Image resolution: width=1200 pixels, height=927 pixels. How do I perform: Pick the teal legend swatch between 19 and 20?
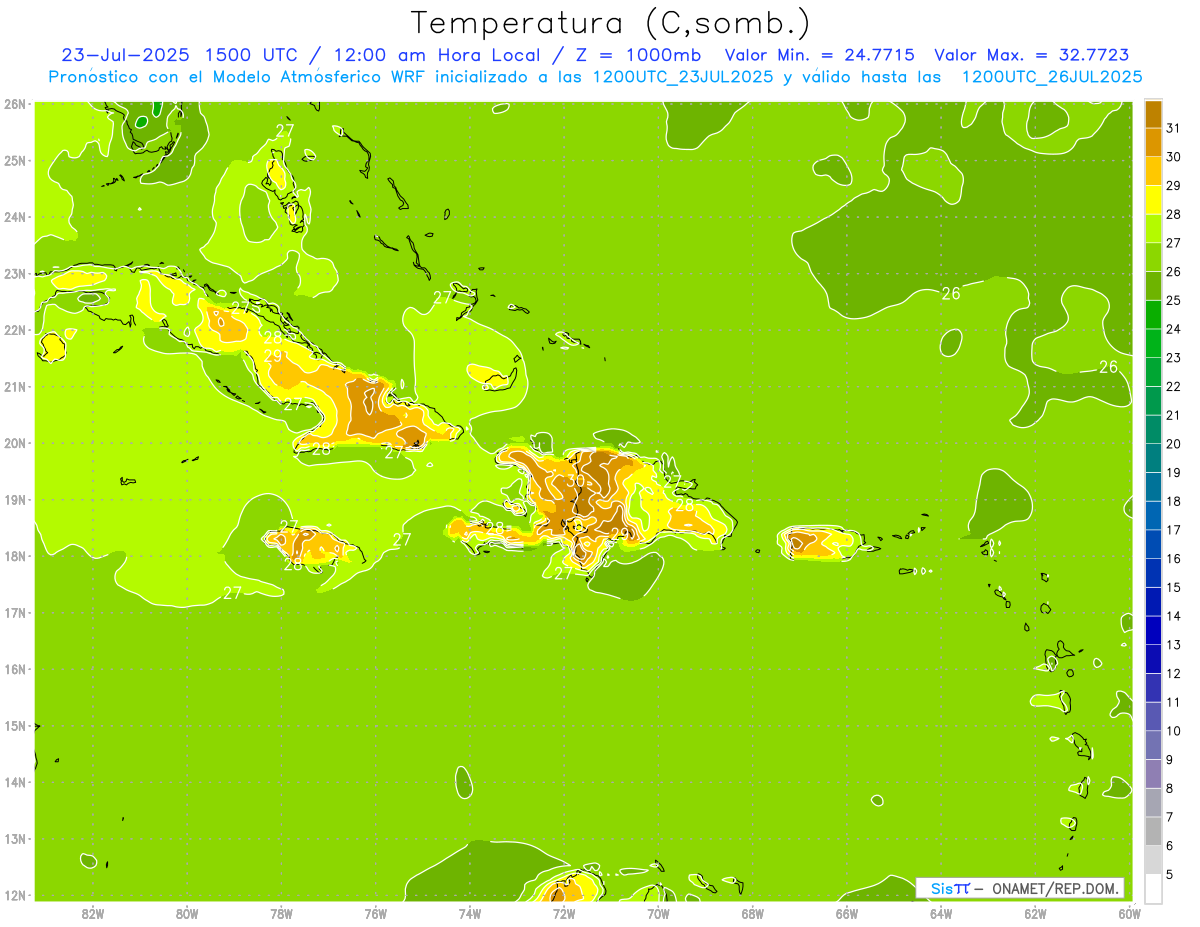click(1153, 458)
